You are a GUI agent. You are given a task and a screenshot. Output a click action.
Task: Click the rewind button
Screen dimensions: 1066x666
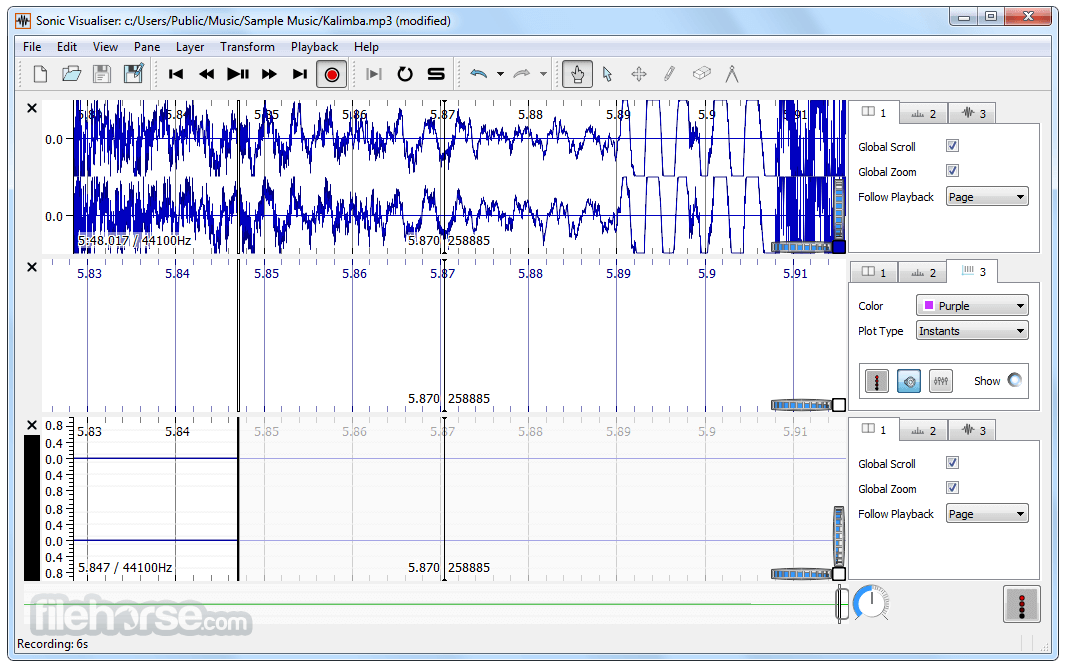click(207, 74)
